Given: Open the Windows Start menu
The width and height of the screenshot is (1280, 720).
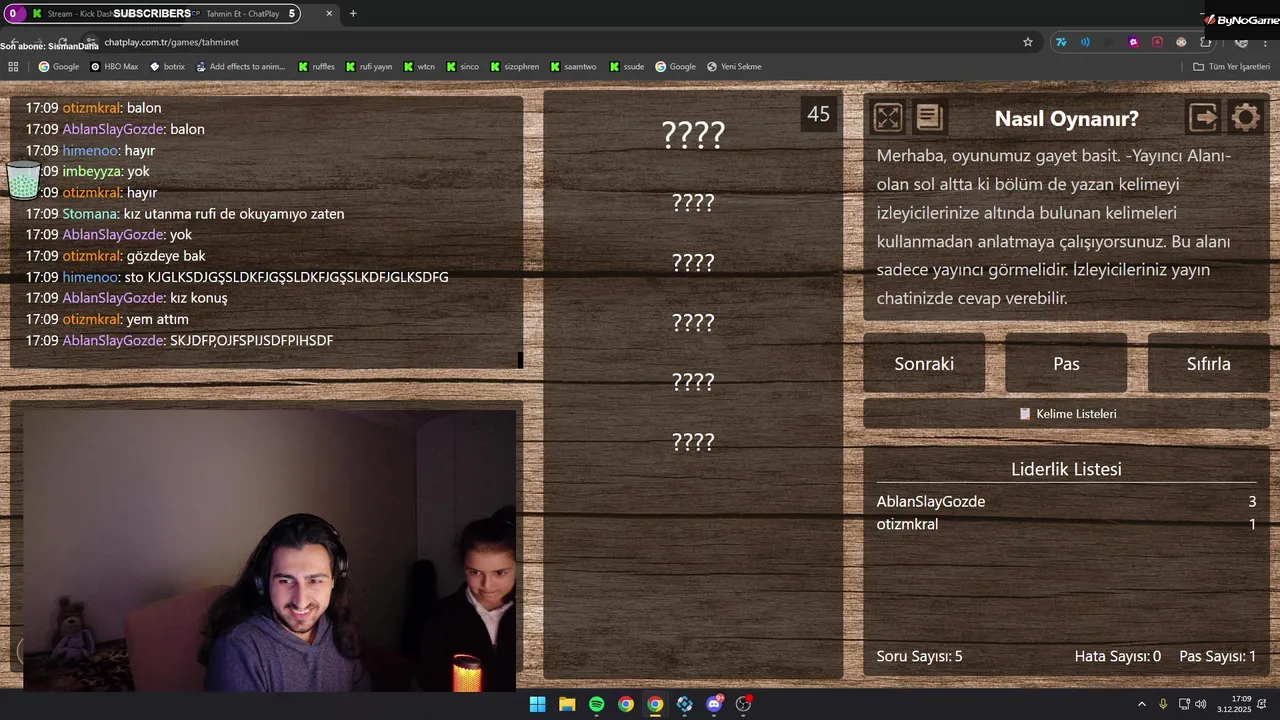Looking at the screenshot, I should 537,704.
